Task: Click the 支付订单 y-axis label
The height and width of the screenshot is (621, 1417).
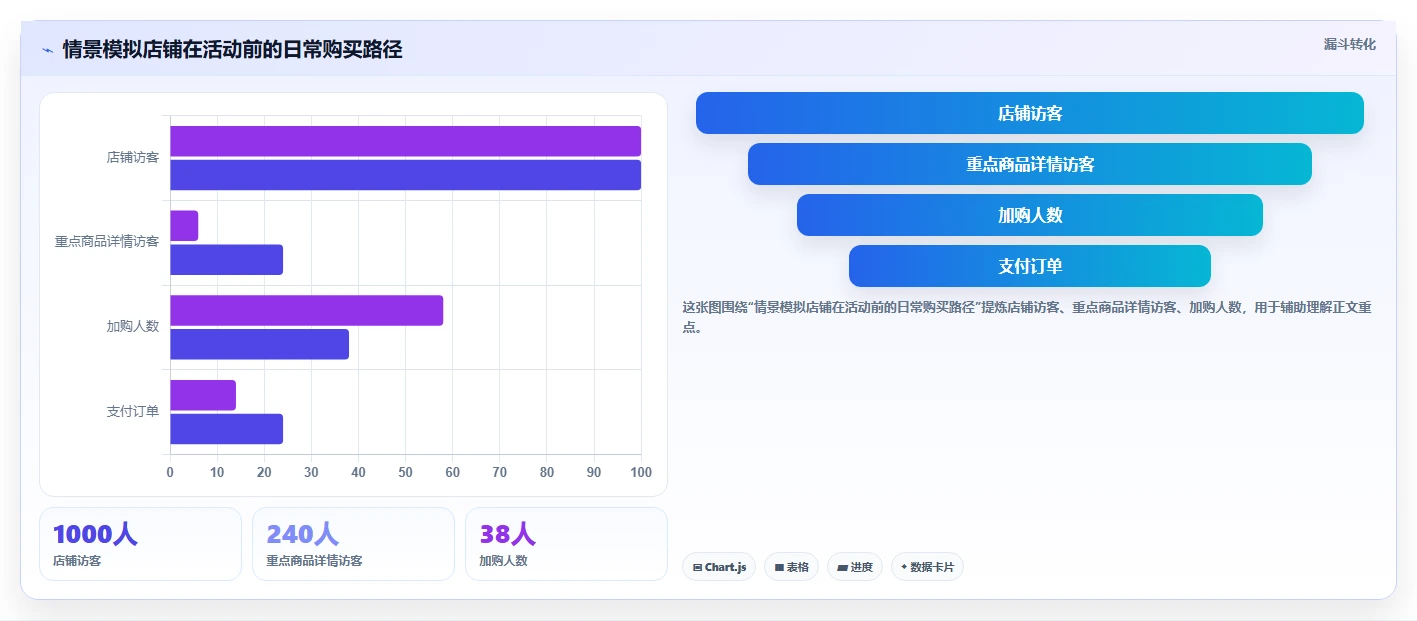Action: point(133,412)
